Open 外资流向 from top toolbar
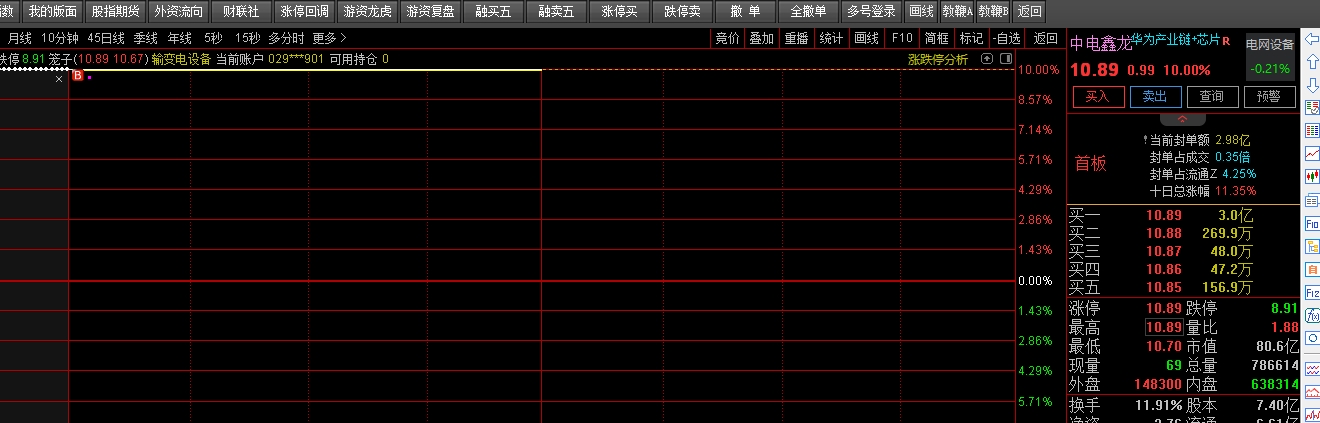 pyautogui.click(x=179, y=12)
